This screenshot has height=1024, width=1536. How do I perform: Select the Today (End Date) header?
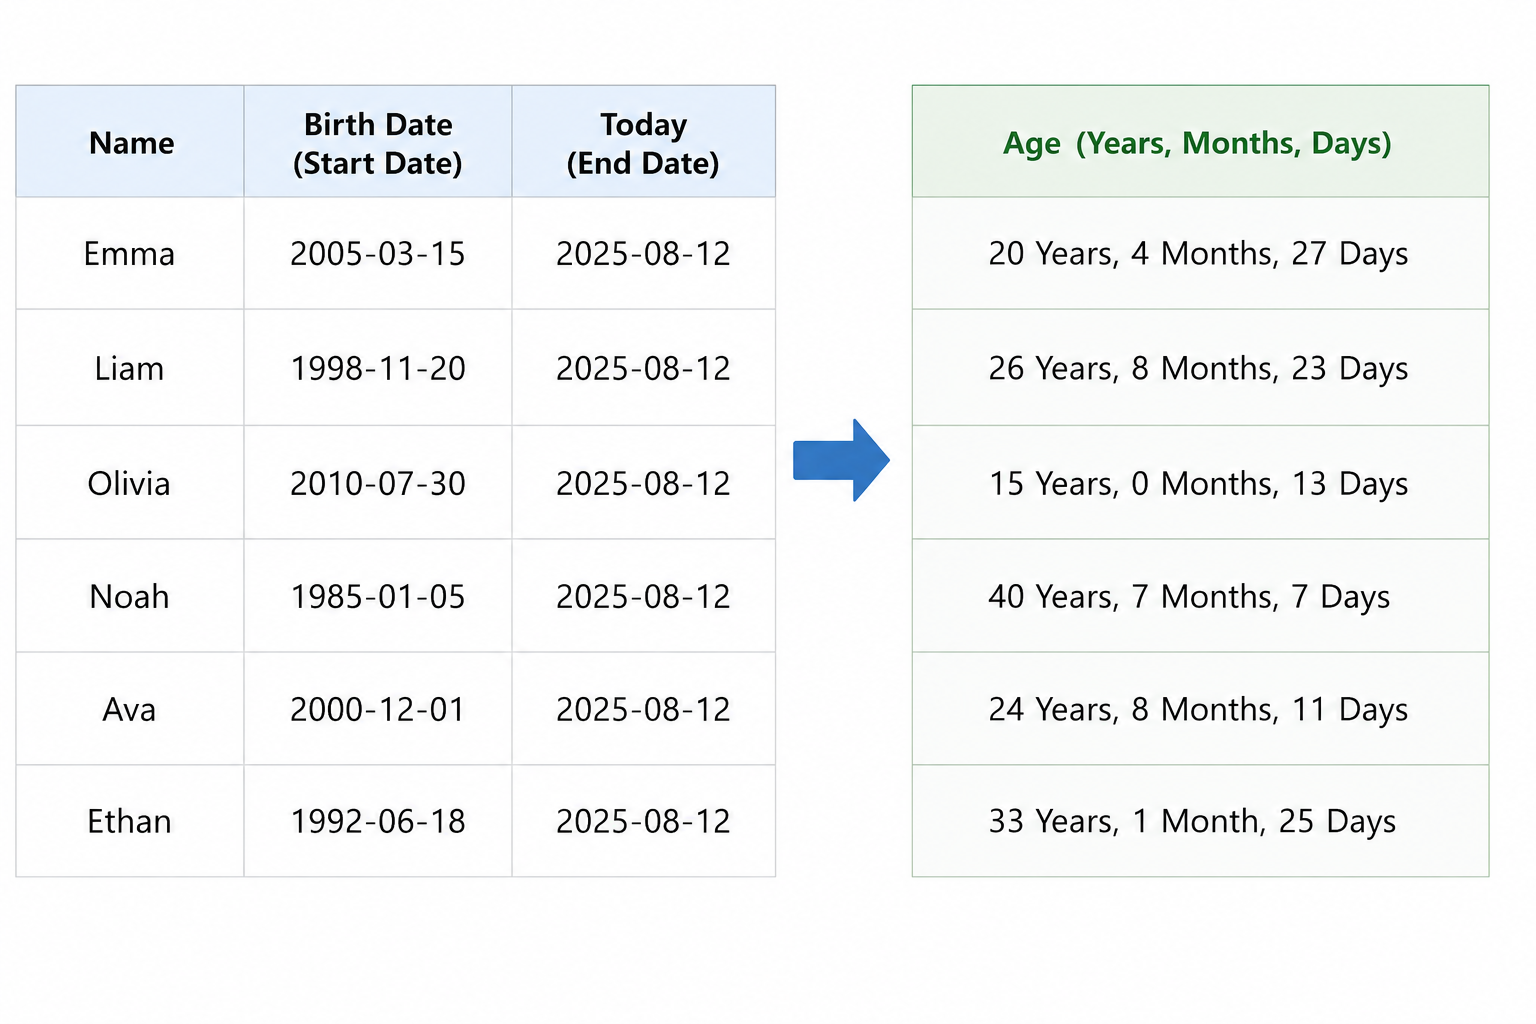tap(644, 141)
